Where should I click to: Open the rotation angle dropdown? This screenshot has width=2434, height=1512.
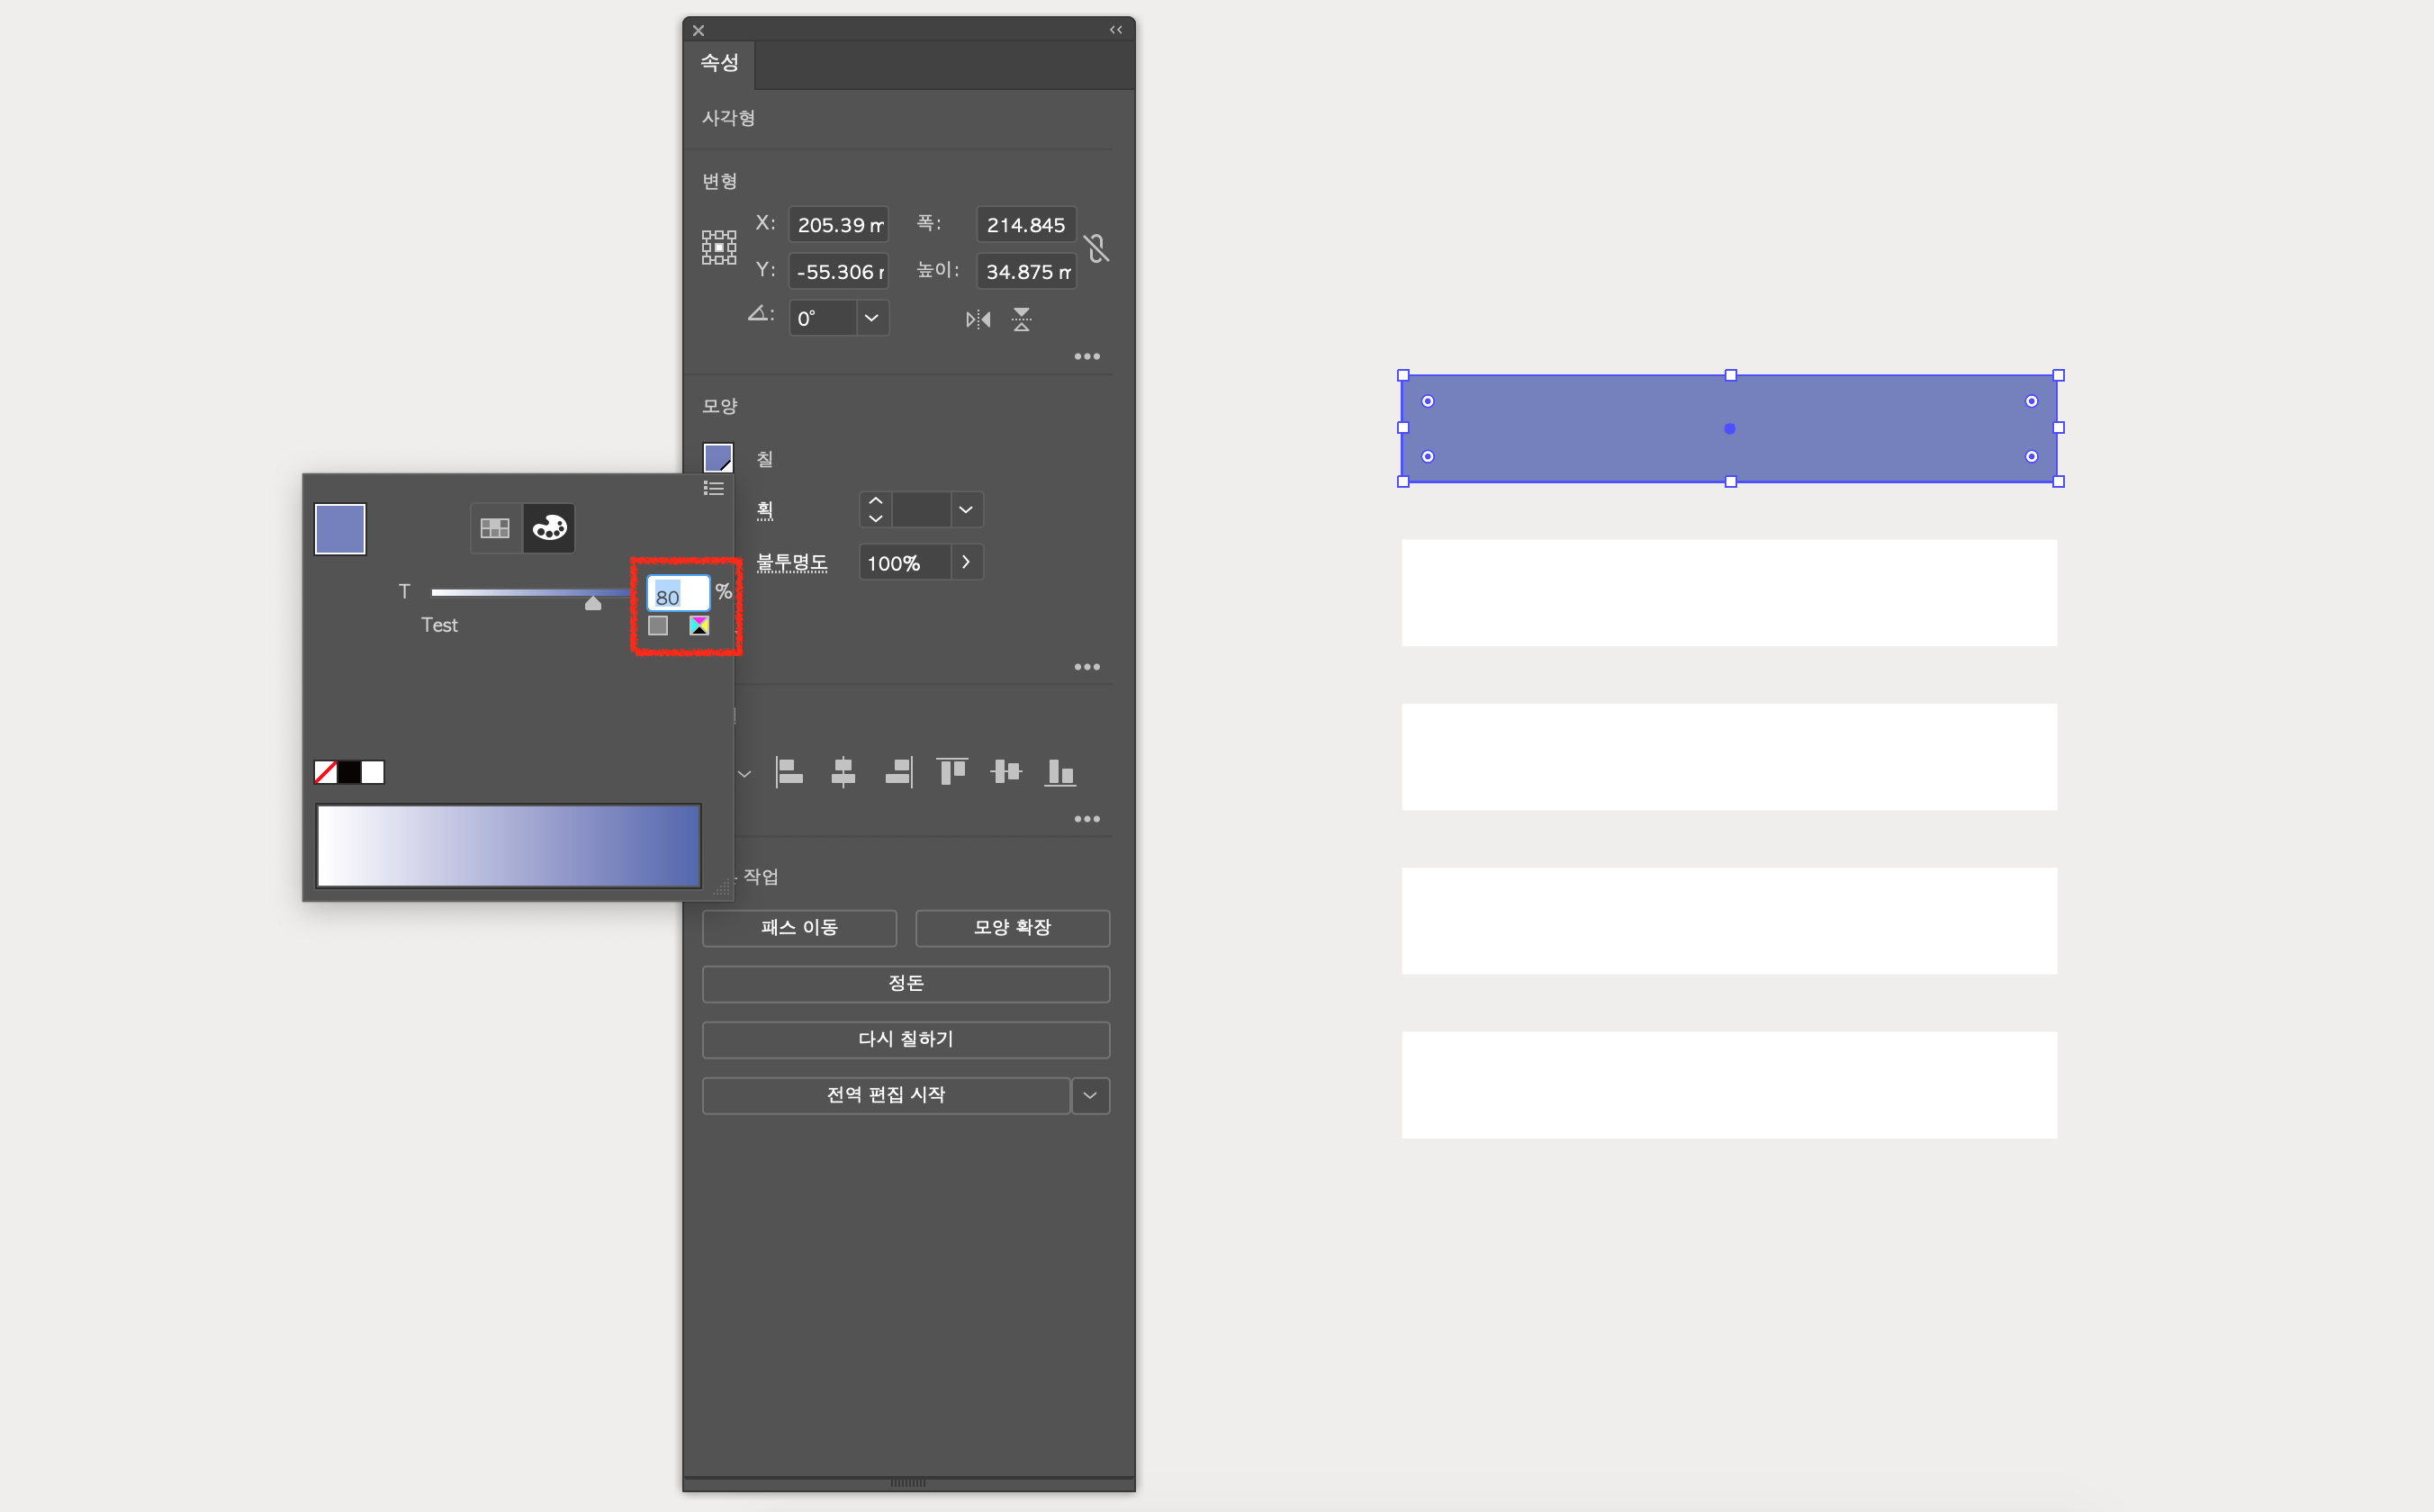click(x=871, y=318)
